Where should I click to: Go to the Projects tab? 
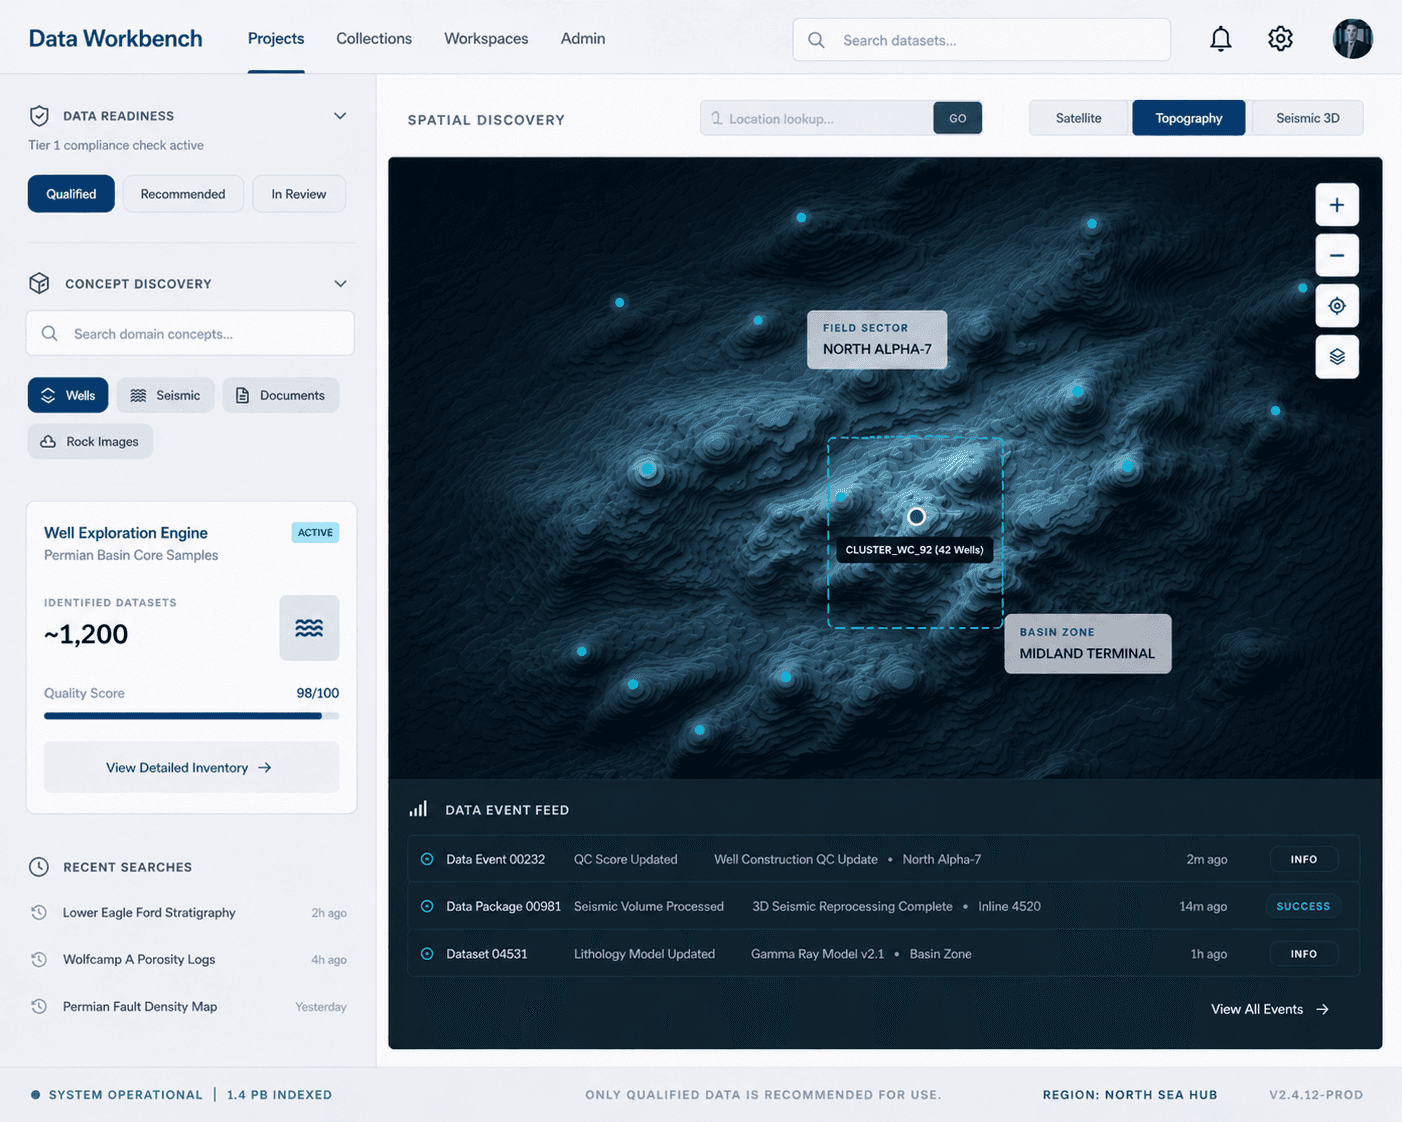(x=276, y=38)
